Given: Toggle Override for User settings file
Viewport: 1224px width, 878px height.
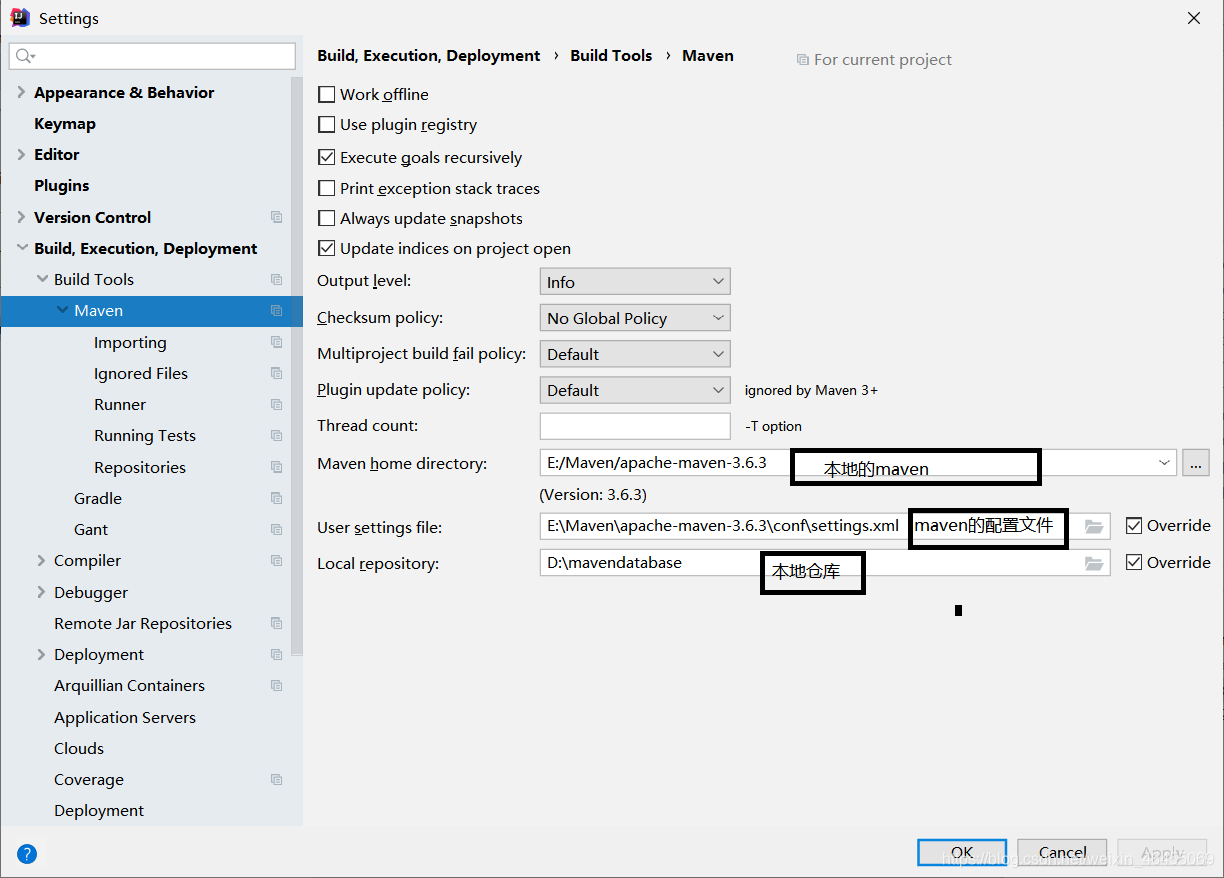Looking at the screenshot, I should click(x=1134, y=525).
